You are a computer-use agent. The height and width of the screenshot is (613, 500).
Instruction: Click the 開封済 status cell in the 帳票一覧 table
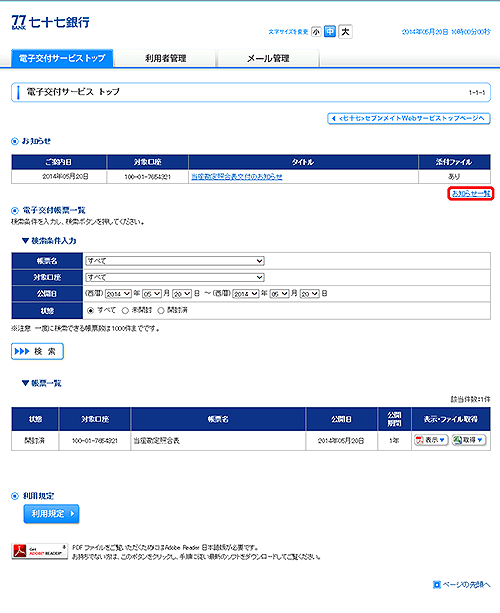(x=35, y=441)
